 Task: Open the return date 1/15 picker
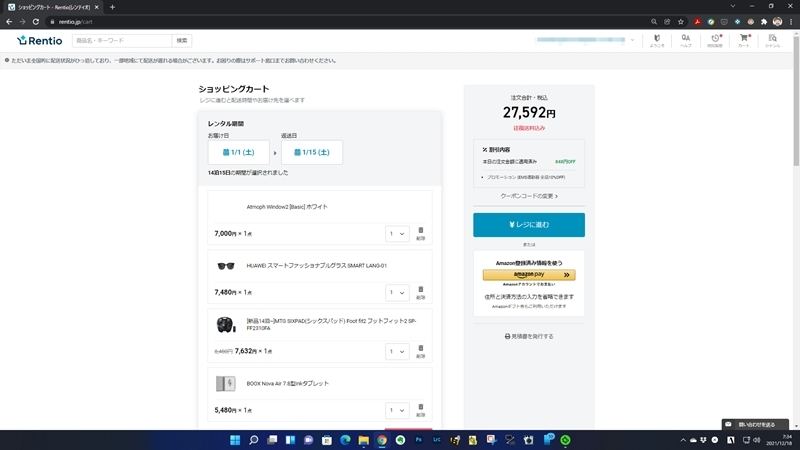click(312, 152)
